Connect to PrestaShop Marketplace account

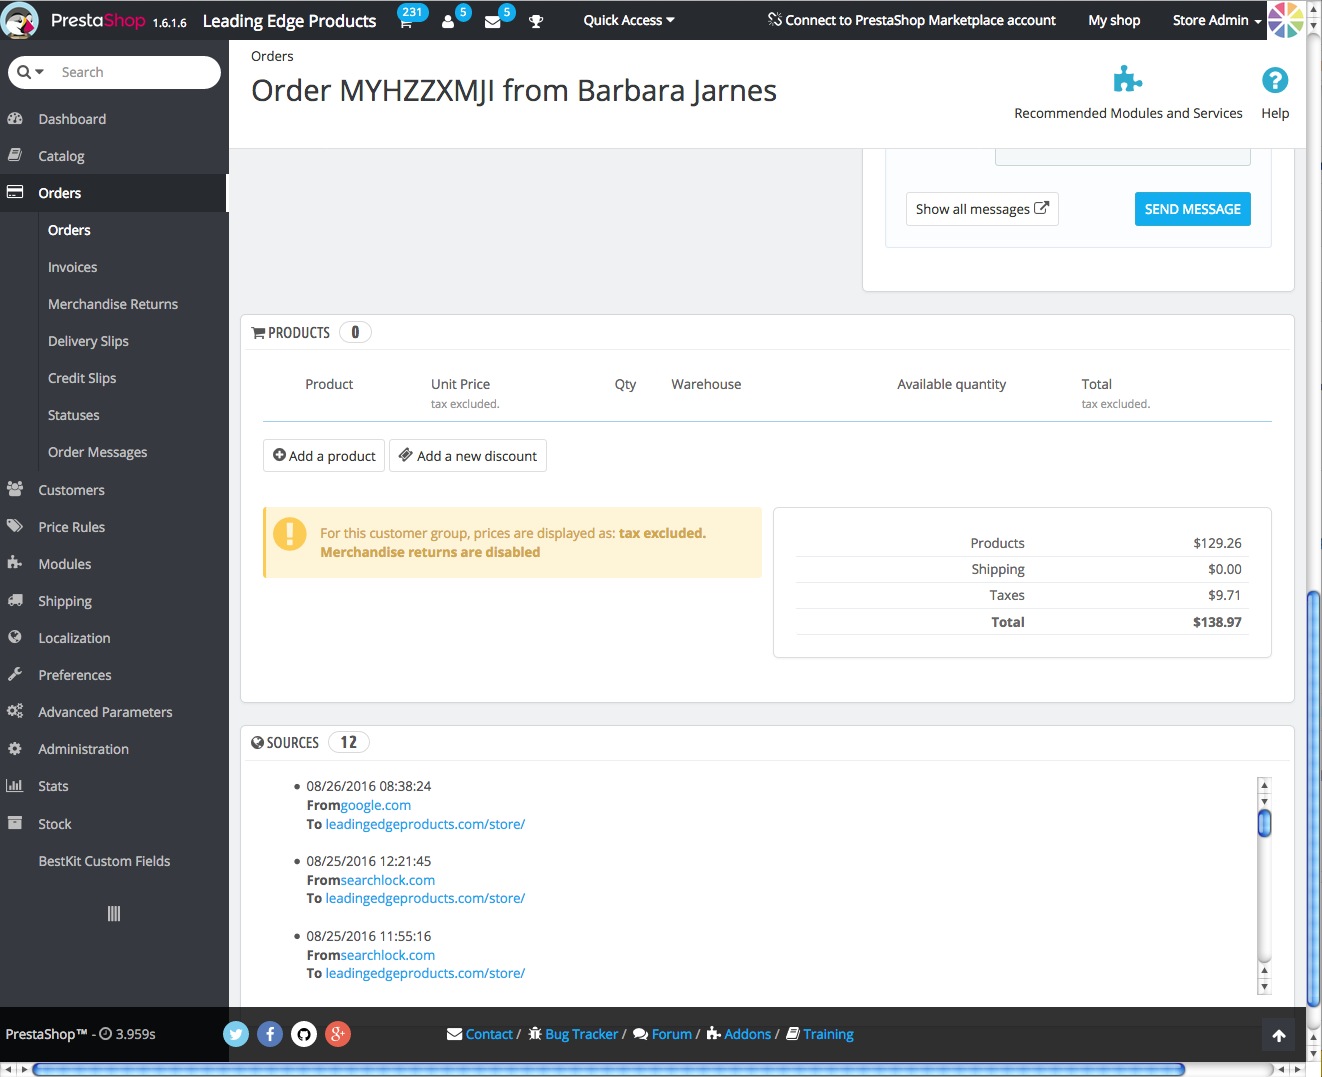pos(912,20)
